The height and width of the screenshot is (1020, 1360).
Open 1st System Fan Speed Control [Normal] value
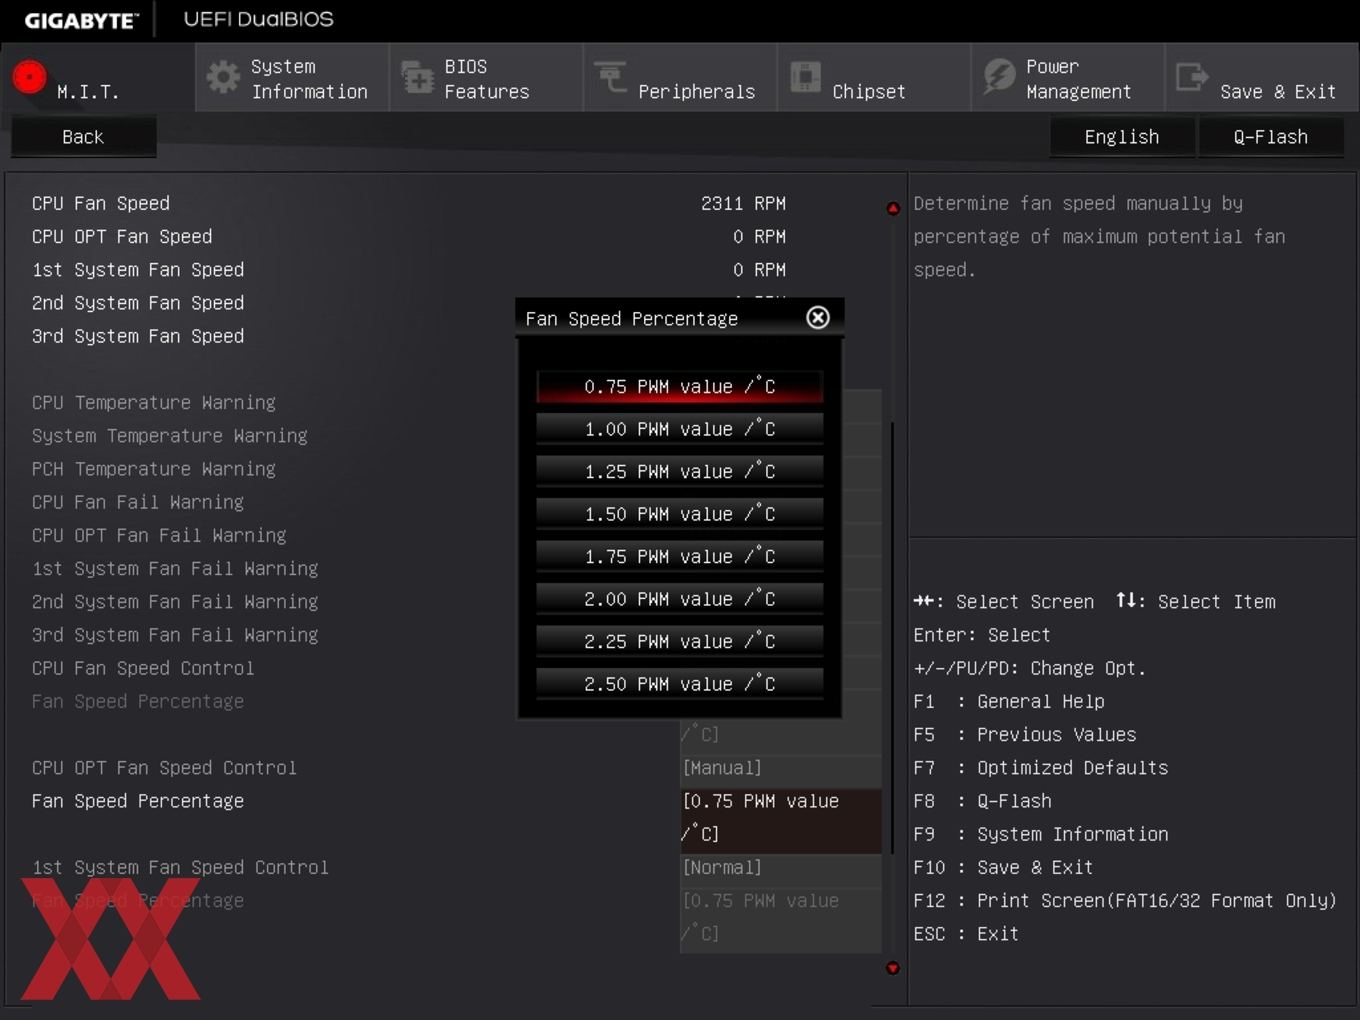tap(781, 868)
